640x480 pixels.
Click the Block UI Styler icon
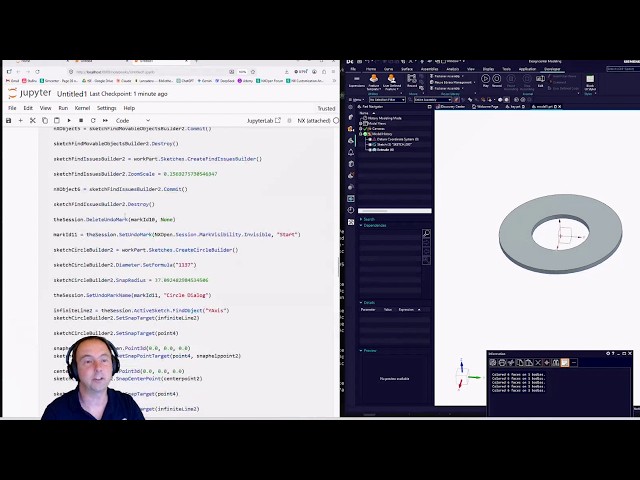point(590,82)
